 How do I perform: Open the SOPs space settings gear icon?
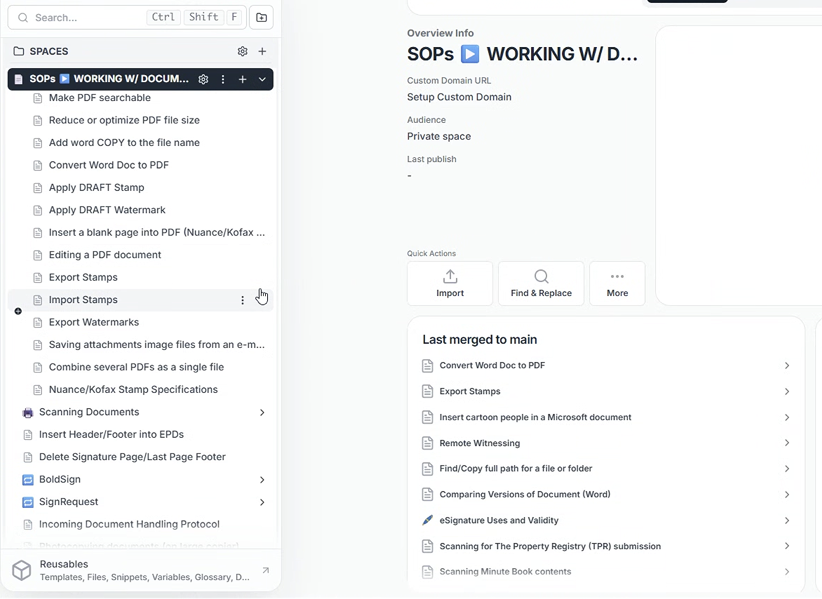click(x=203, y=79)
